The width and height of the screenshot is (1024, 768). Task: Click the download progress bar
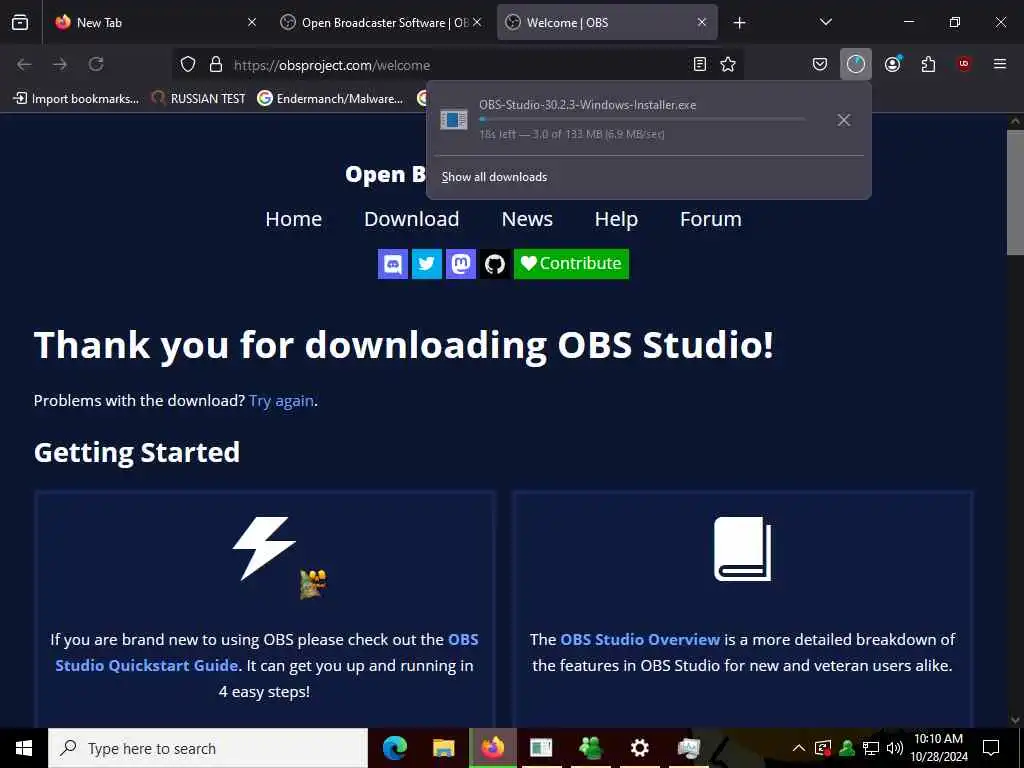click(x=642, y=120)
